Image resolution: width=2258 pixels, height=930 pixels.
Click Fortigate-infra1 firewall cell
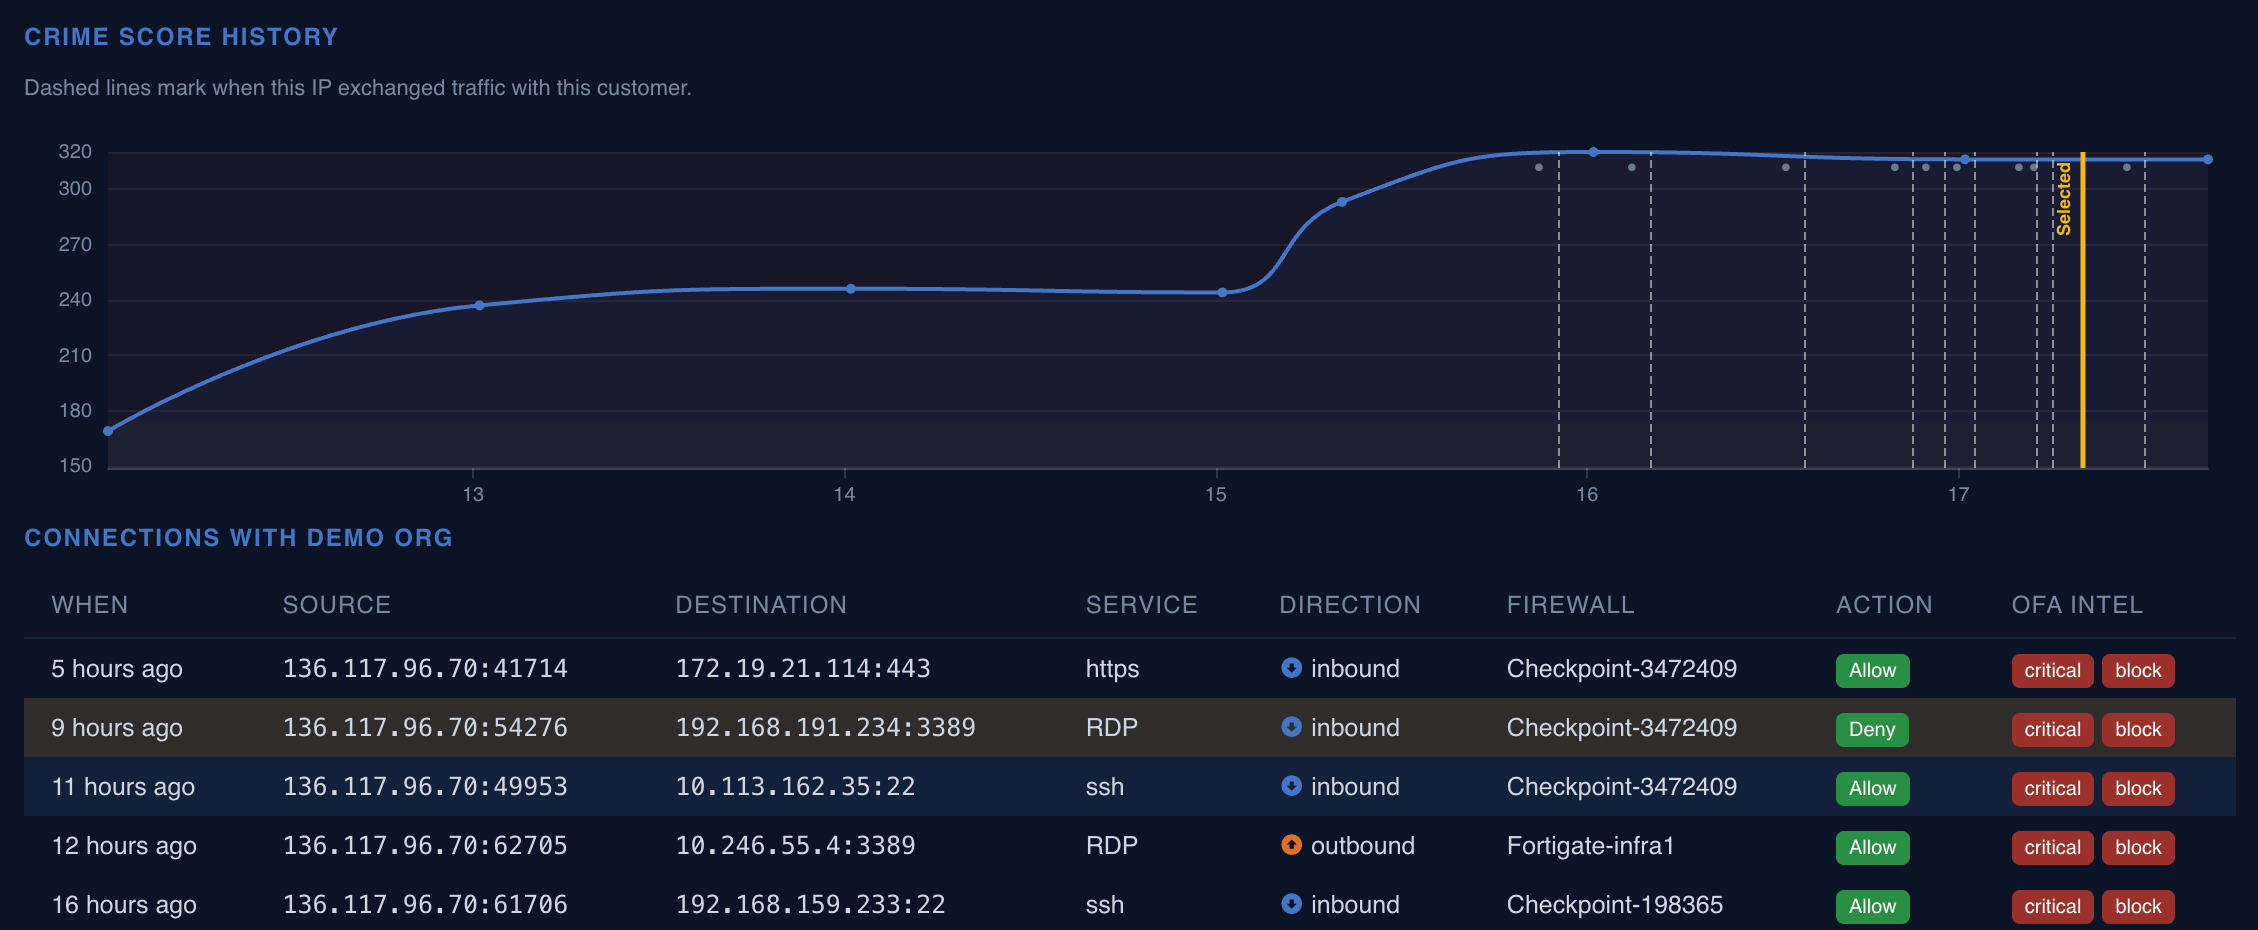click(1590, 845)
